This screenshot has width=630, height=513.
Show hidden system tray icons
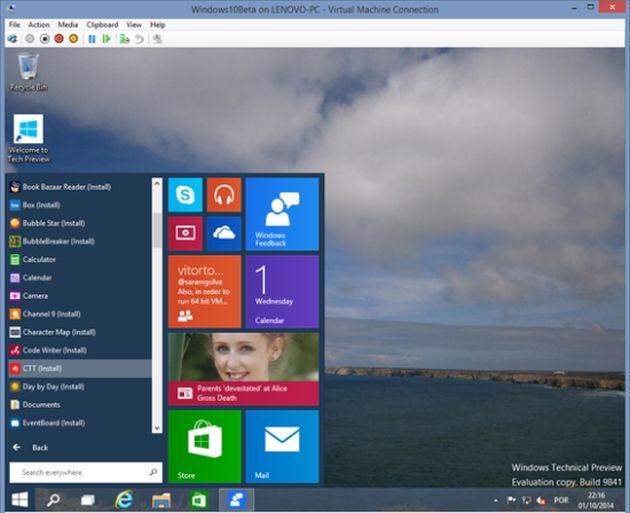click(496, 501)
